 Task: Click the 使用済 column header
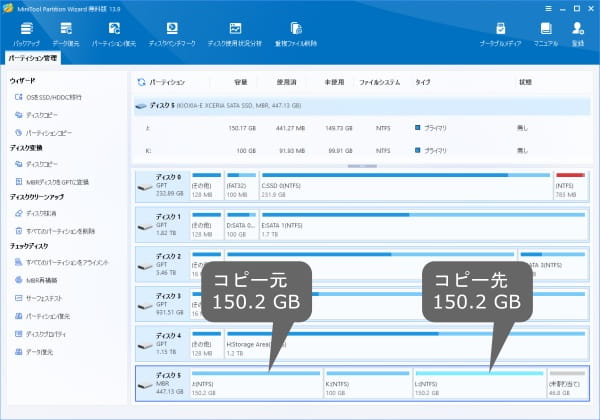tap(287, 82)
